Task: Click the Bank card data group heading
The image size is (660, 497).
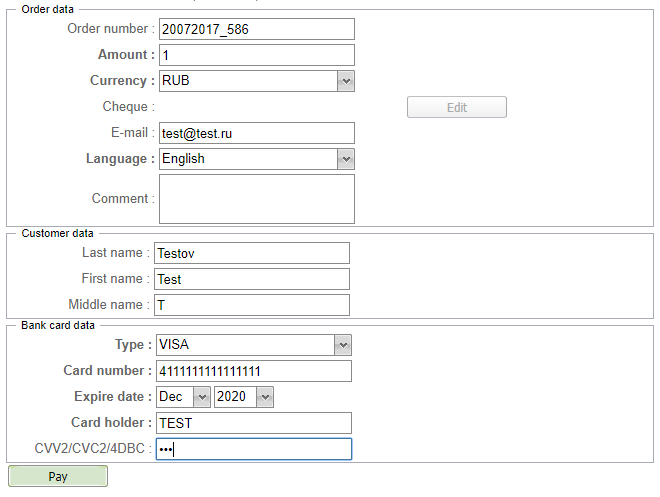Action: pyautogui.click(x=58, y=325)
